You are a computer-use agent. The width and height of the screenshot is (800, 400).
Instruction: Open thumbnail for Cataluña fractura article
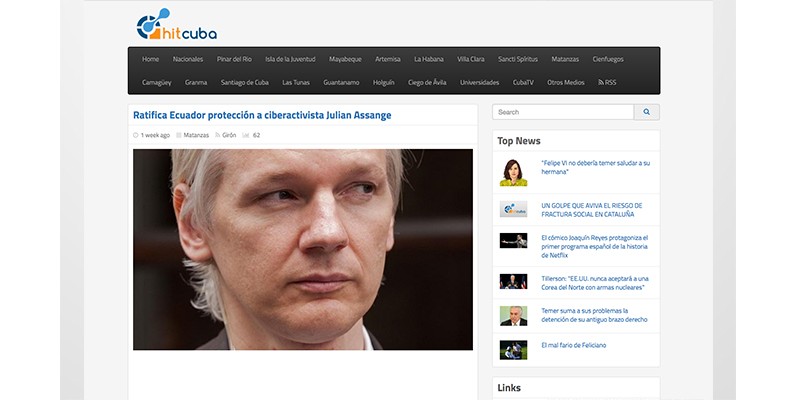click(x=513, y=209)
